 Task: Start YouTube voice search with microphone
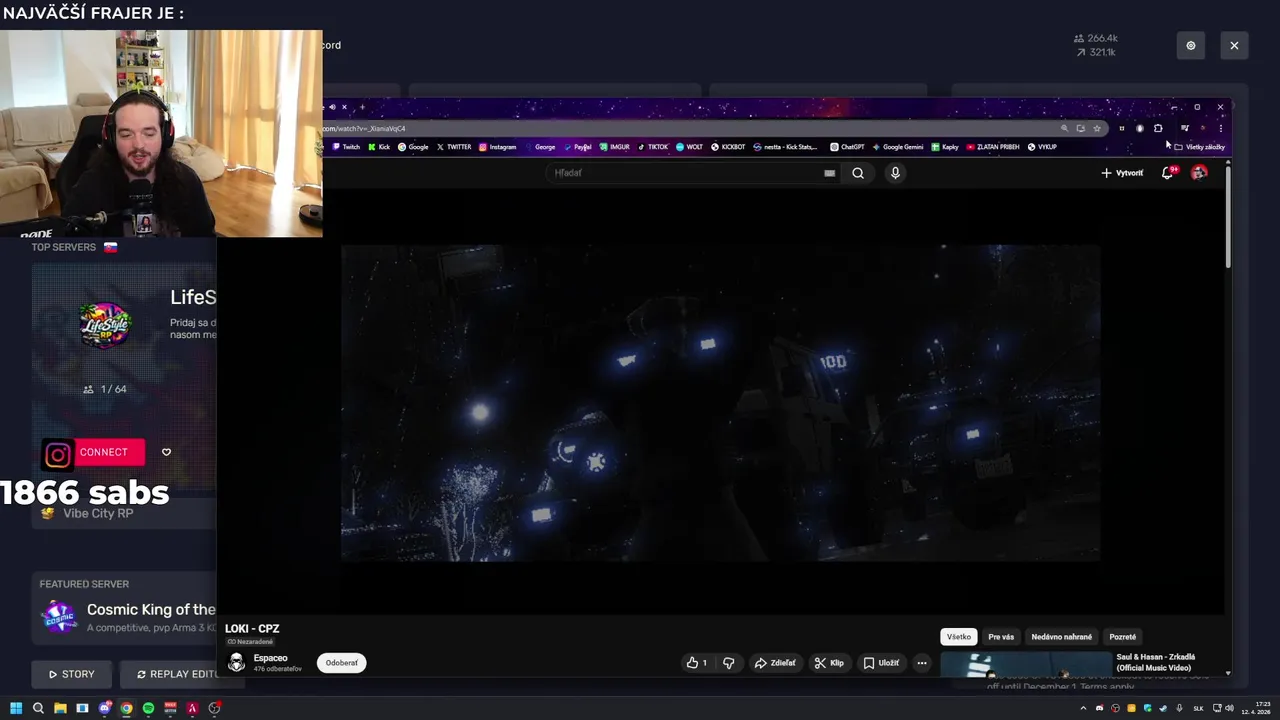tap(895, 173)
